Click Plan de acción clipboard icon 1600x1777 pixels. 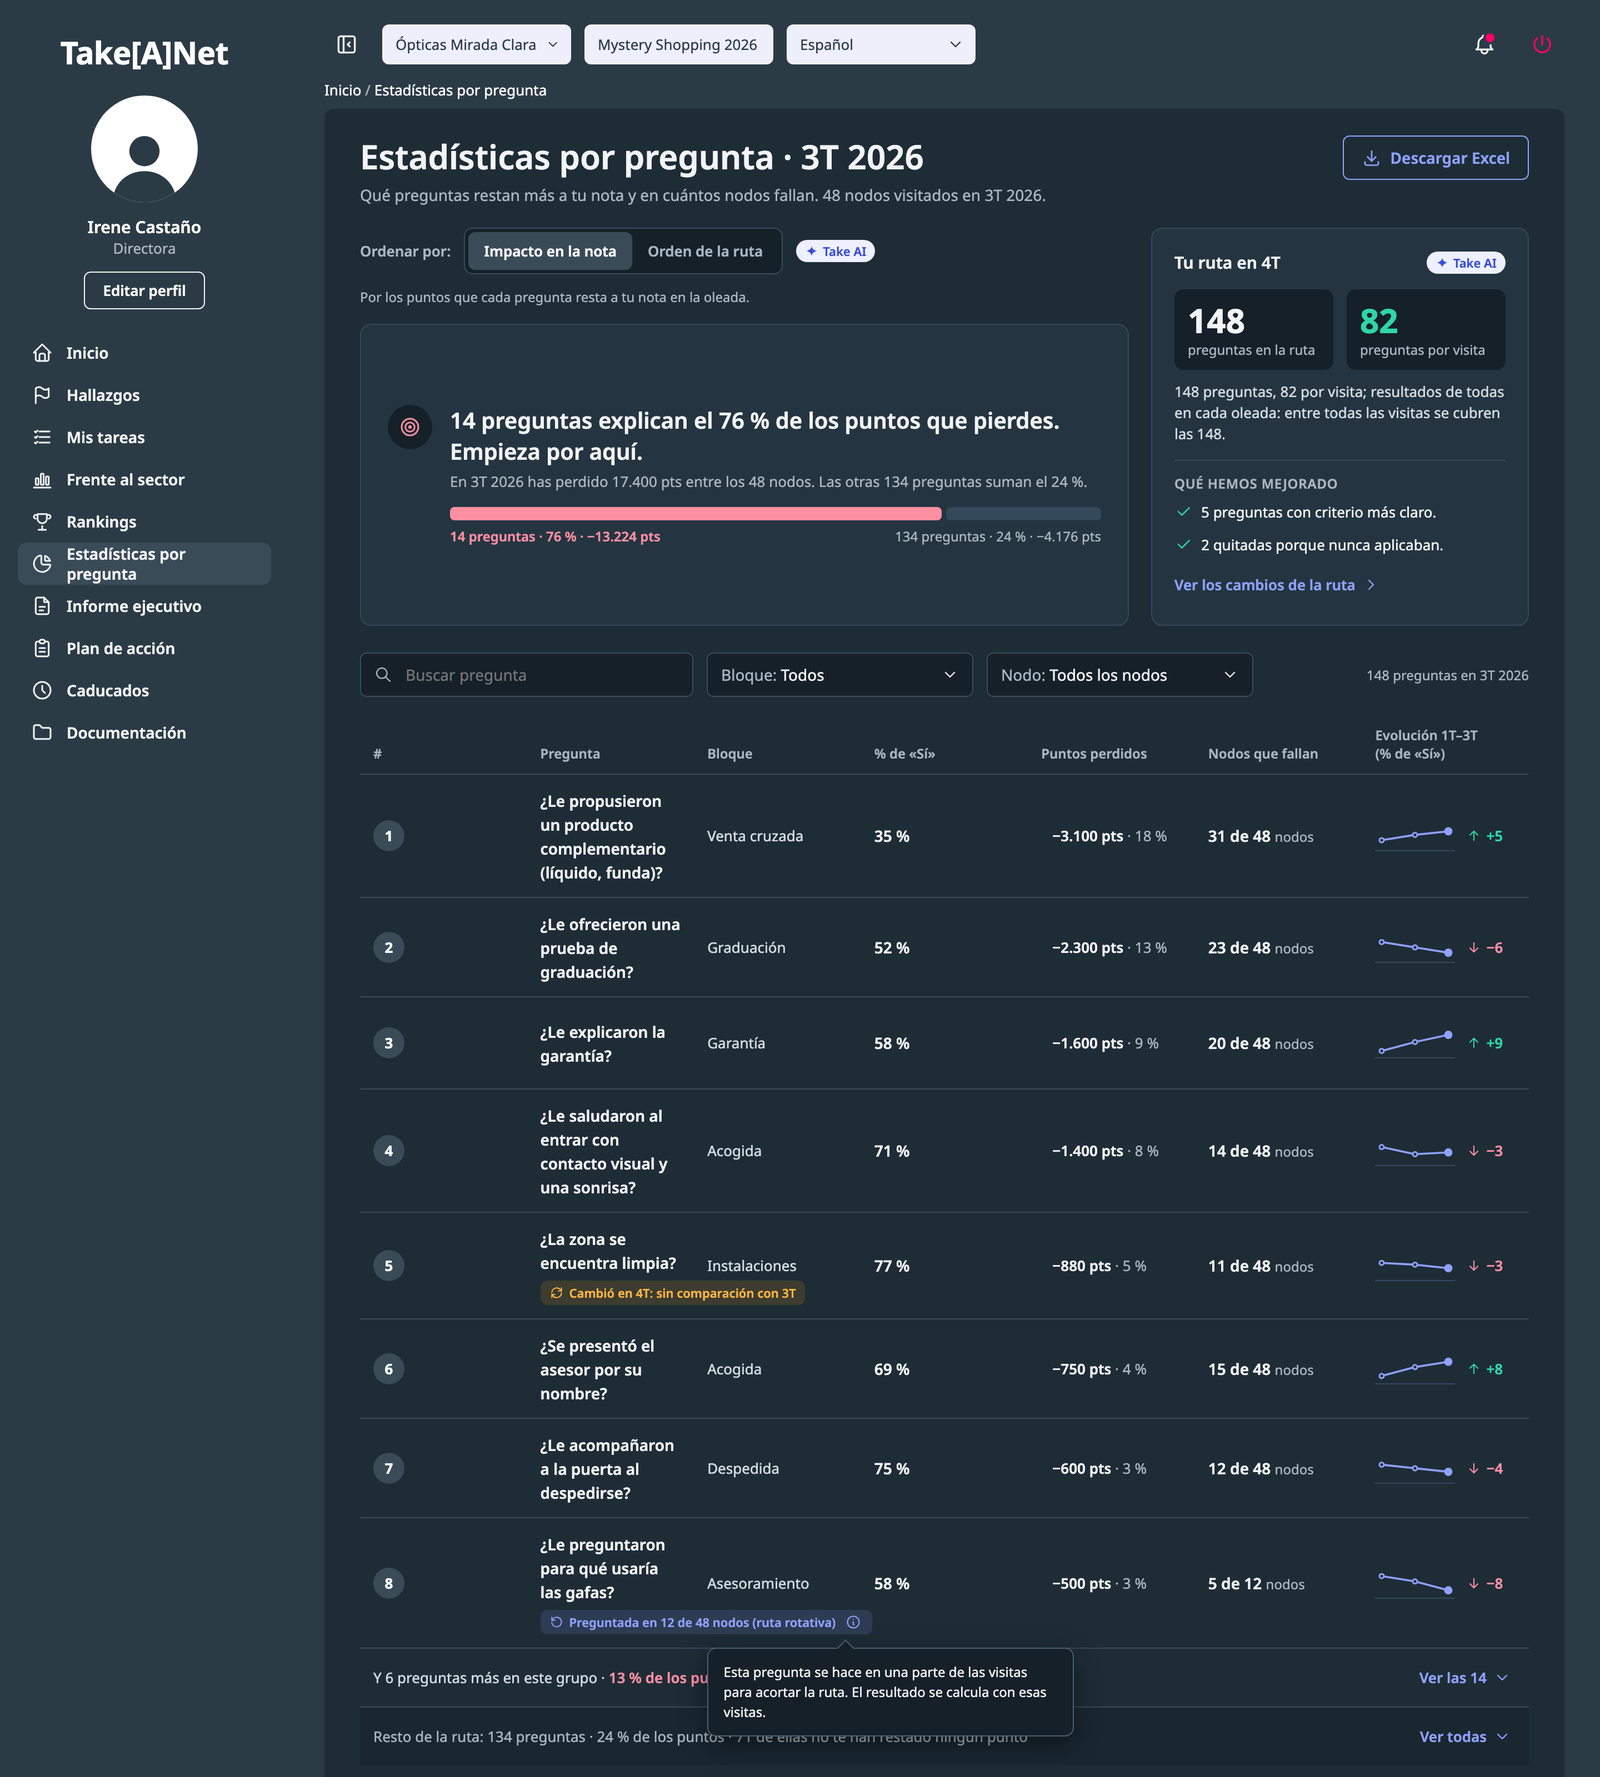click(x=42, y=648)
